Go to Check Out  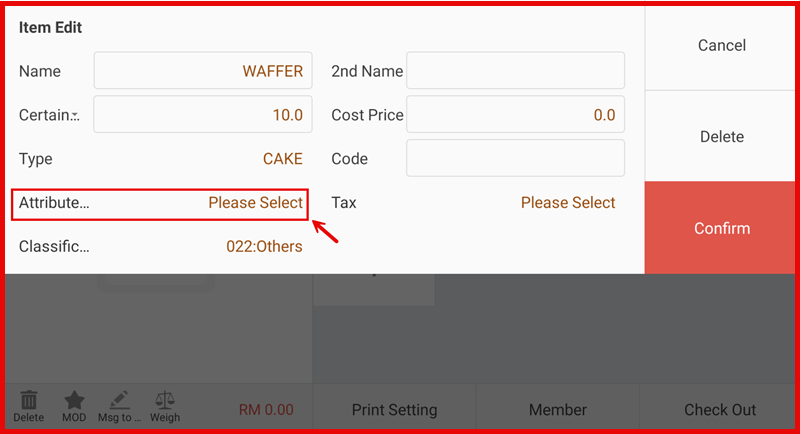[x=720, y=409]
